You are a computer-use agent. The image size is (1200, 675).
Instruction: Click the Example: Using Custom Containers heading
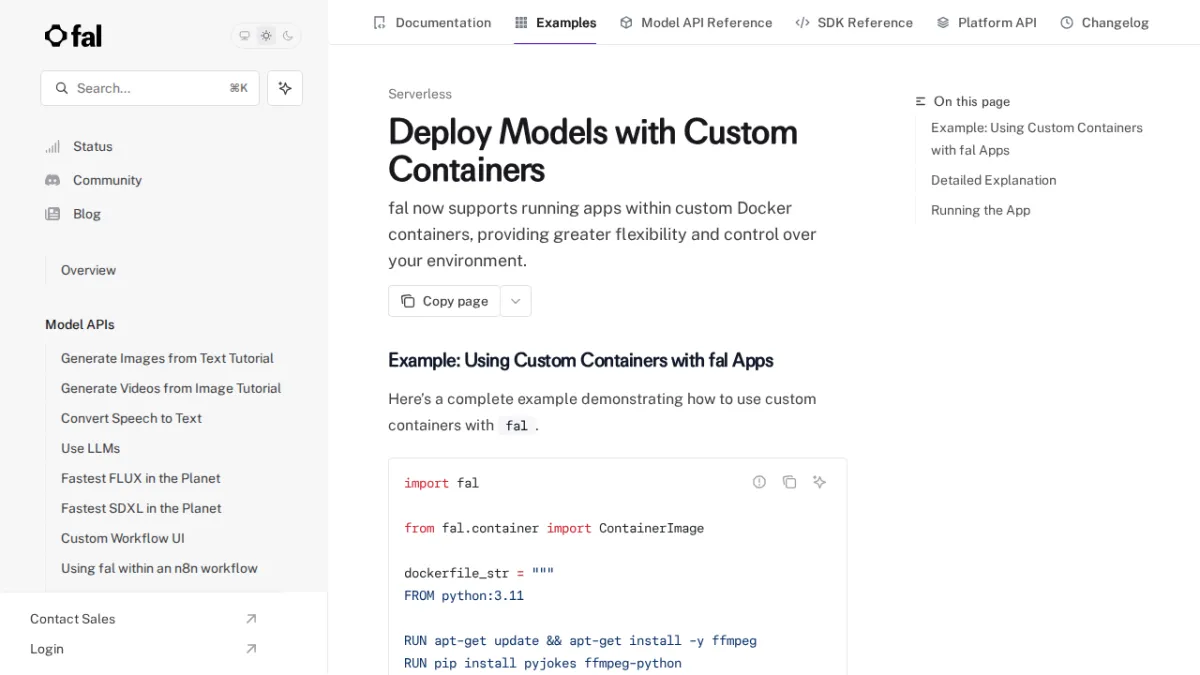pyautogui.click(x=581, y=360)
